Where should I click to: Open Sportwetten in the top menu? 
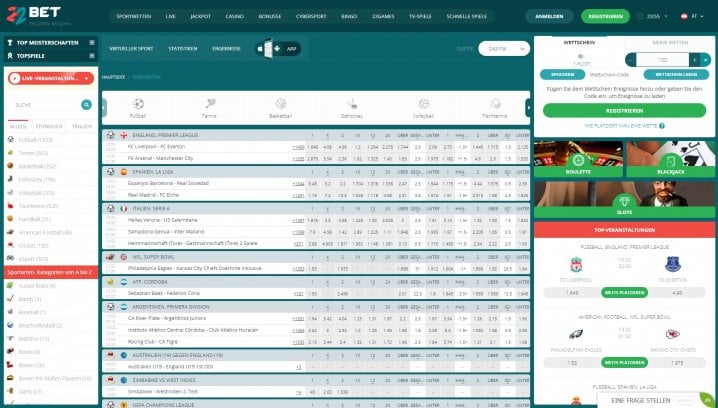[x=133, y=16]
